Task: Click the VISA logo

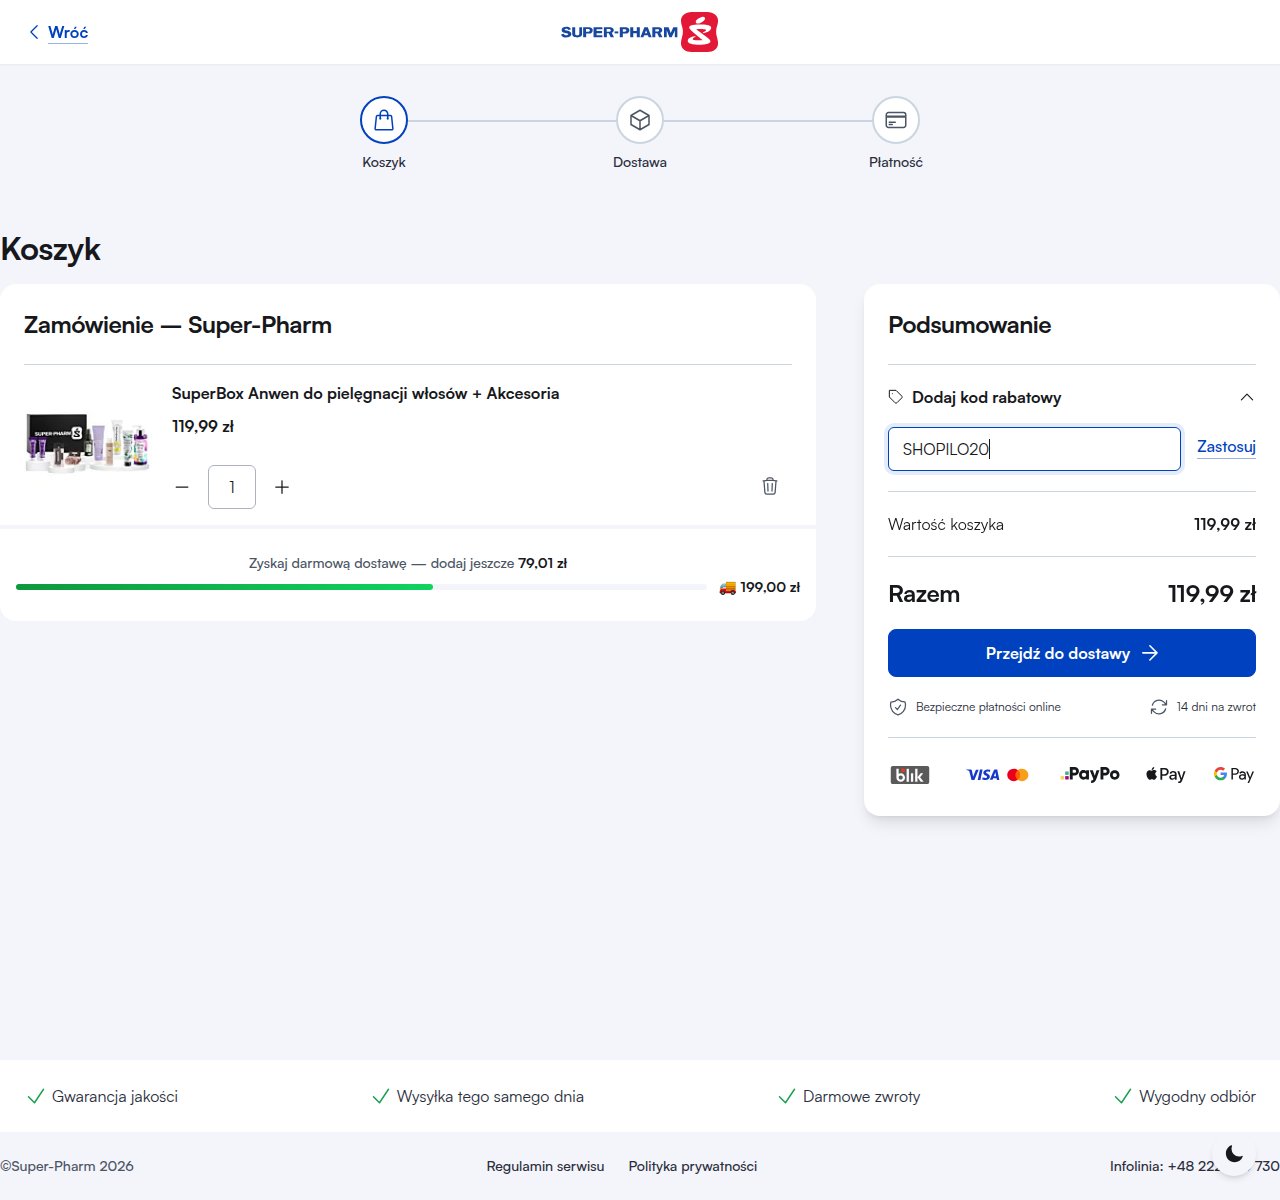Action: (x=983, y=775)
